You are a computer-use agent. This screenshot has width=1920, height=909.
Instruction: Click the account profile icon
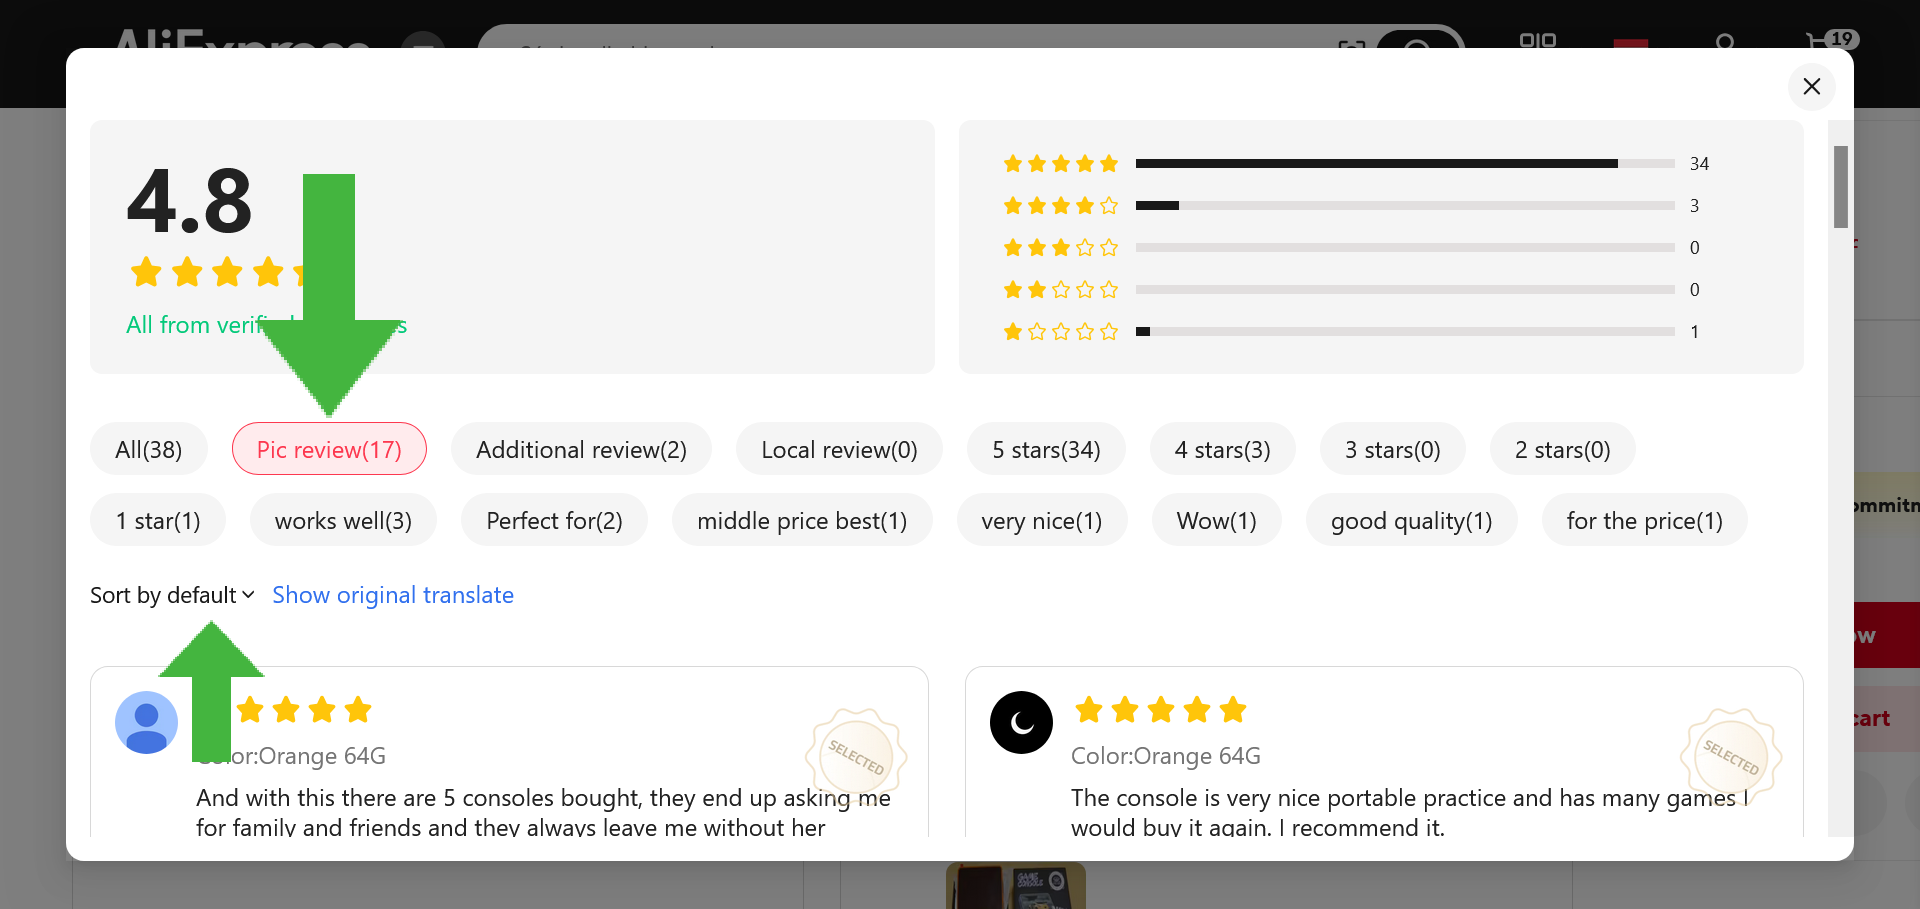pos(1724,42)
